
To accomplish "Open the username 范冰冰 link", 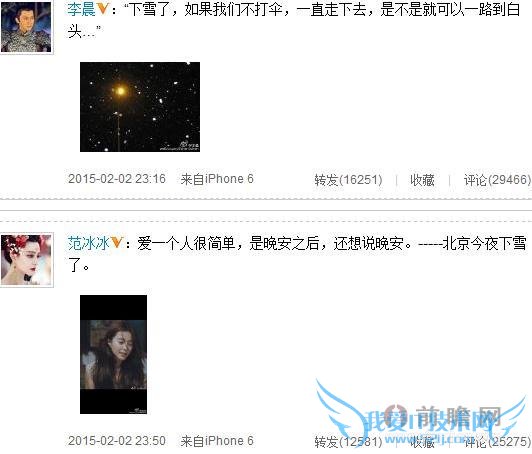I will [88, 243].
